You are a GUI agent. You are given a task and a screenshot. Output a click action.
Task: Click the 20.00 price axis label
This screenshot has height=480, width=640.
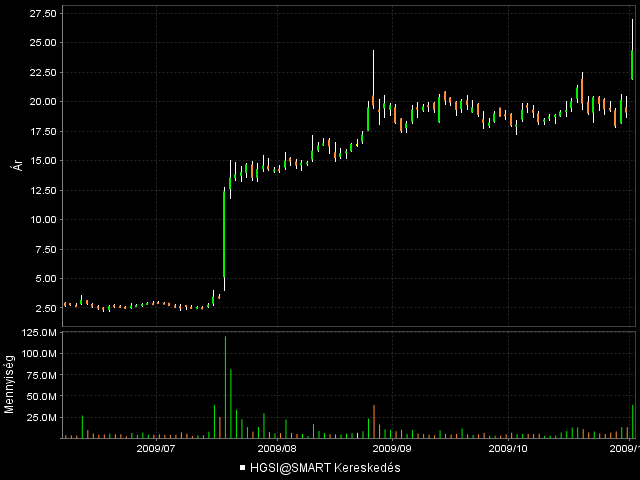(43, 102)
